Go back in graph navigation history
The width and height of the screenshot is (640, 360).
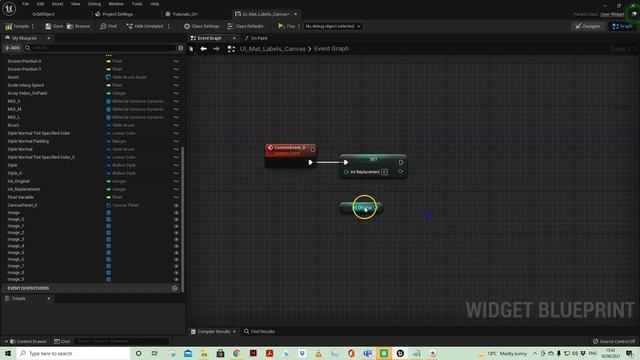pos(203,49)
